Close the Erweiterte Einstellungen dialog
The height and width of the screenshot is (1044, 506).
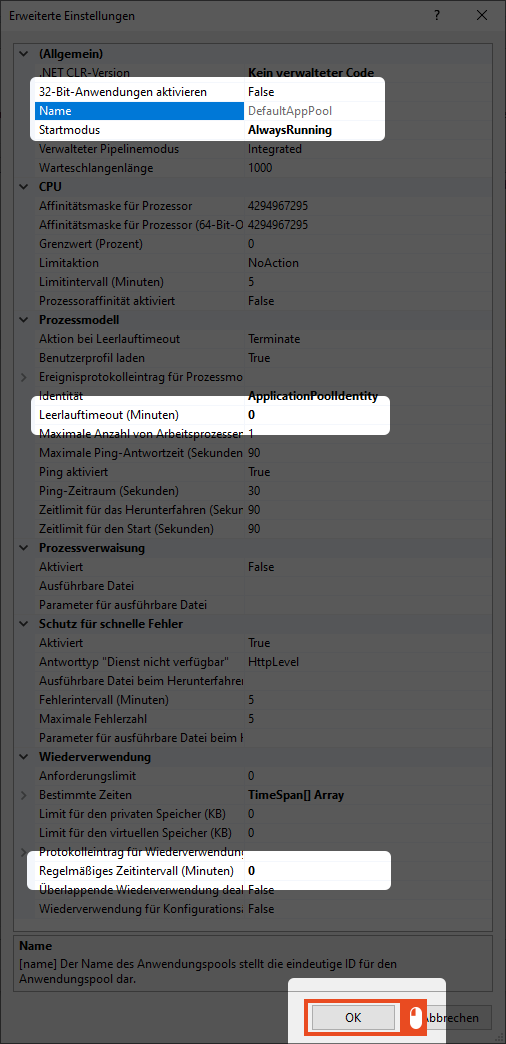481,15
